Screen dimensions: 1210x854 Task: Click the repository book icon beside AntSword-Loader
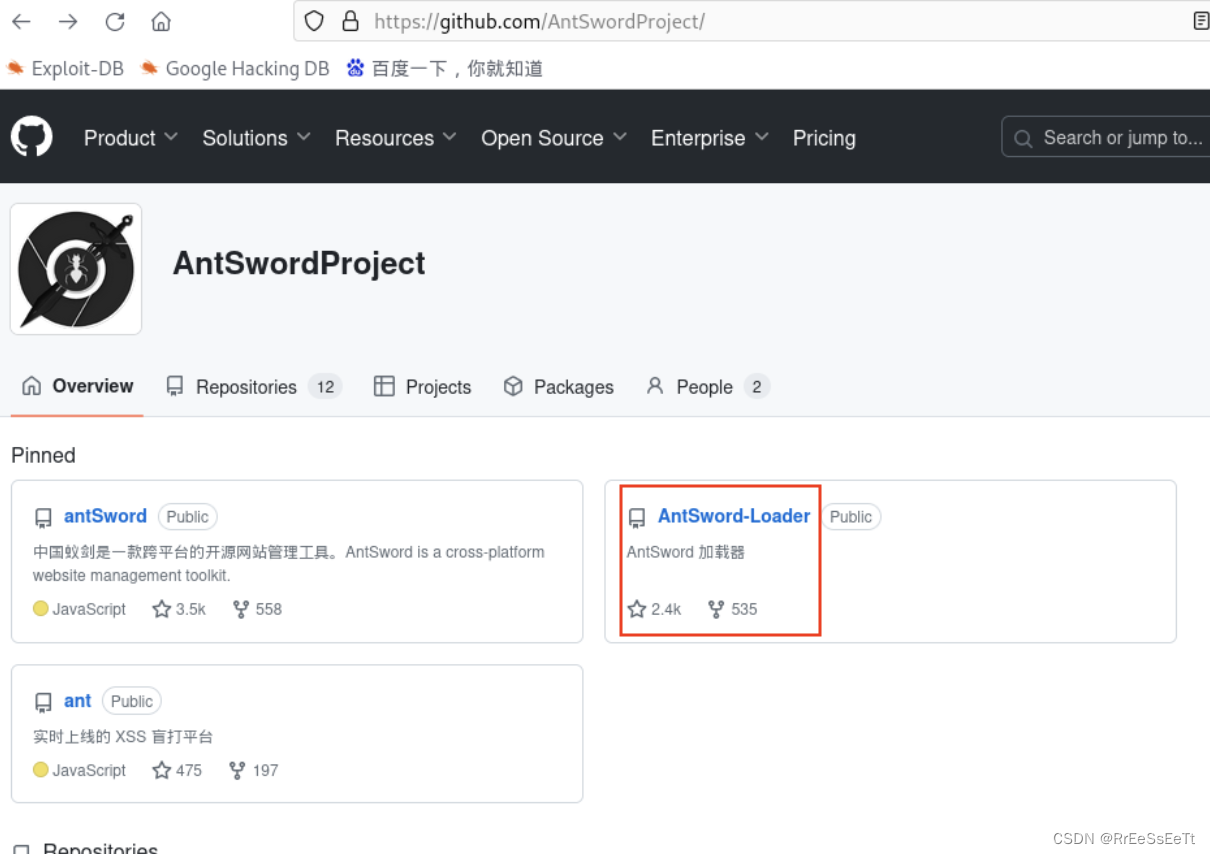pos(637,517)
